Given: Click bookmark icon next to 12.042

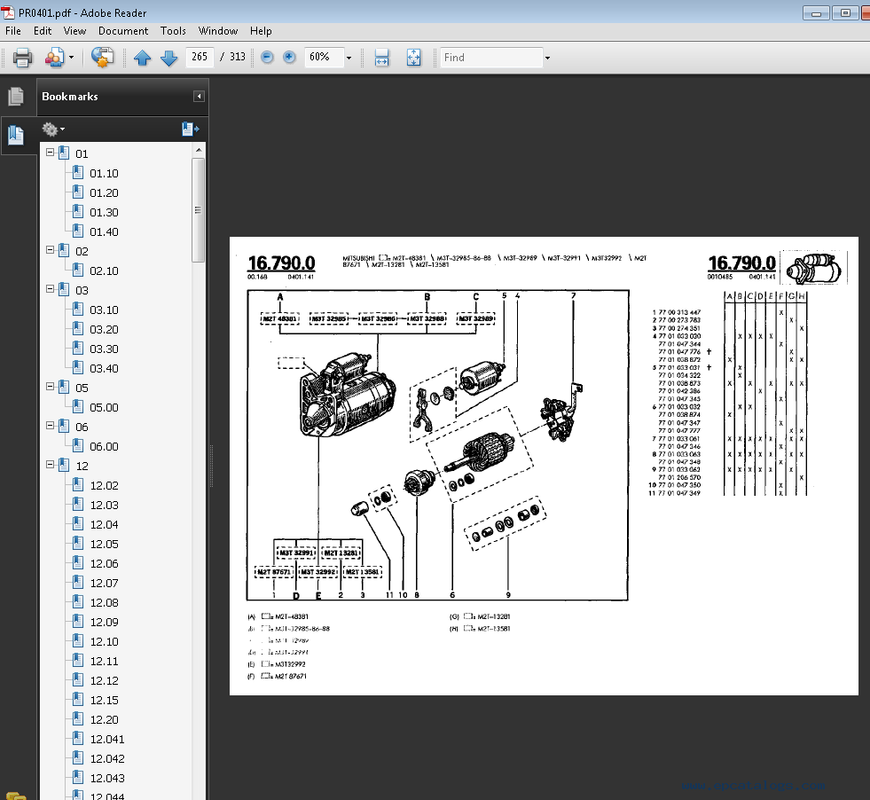Looking at the screenshot, I should point(78,757).
